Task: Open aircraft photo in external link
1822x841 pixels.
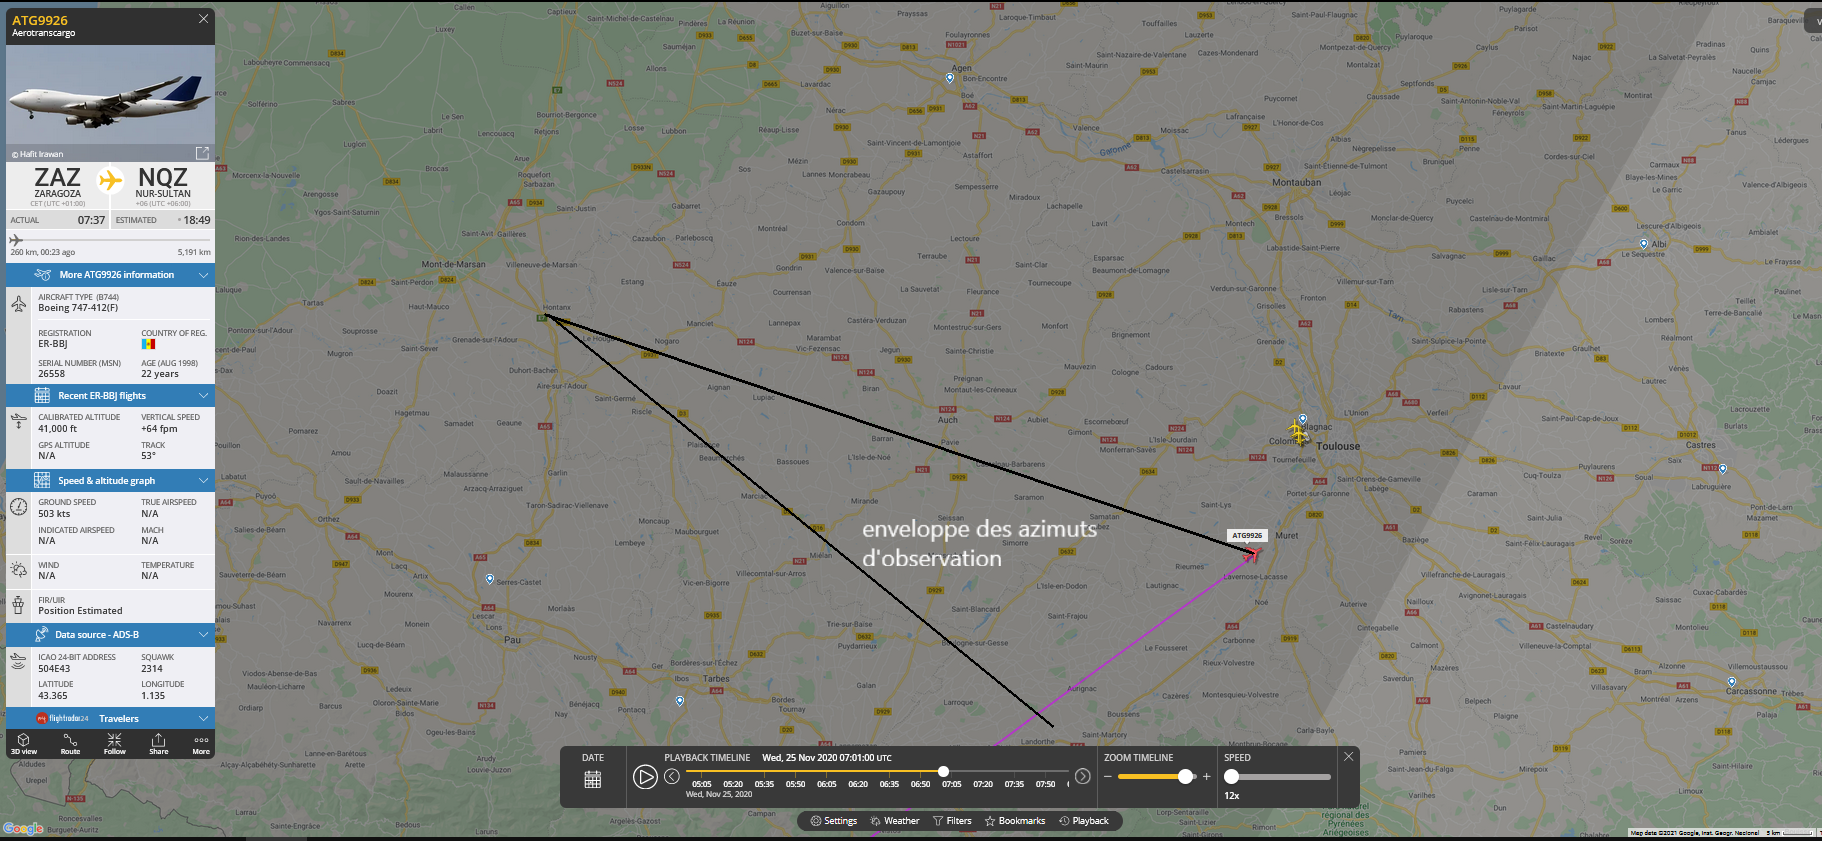Action: (x=202, y=153)
